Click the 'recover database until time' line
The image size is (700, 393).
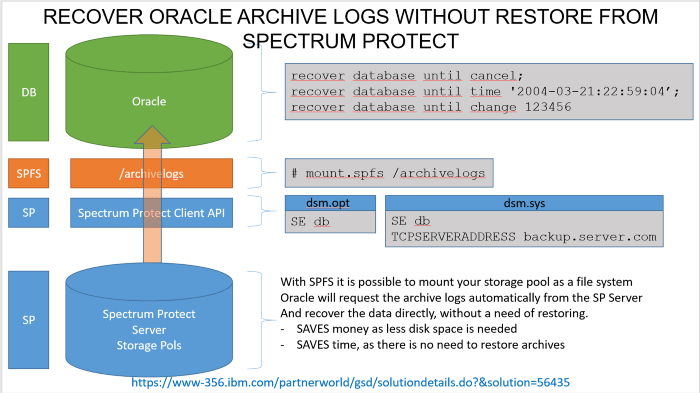pos(485,92)
